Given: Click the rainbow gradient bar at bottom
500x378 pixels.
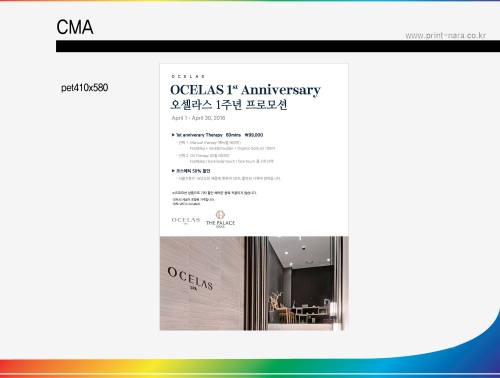Looking at the screenshot, I should 250,368.
